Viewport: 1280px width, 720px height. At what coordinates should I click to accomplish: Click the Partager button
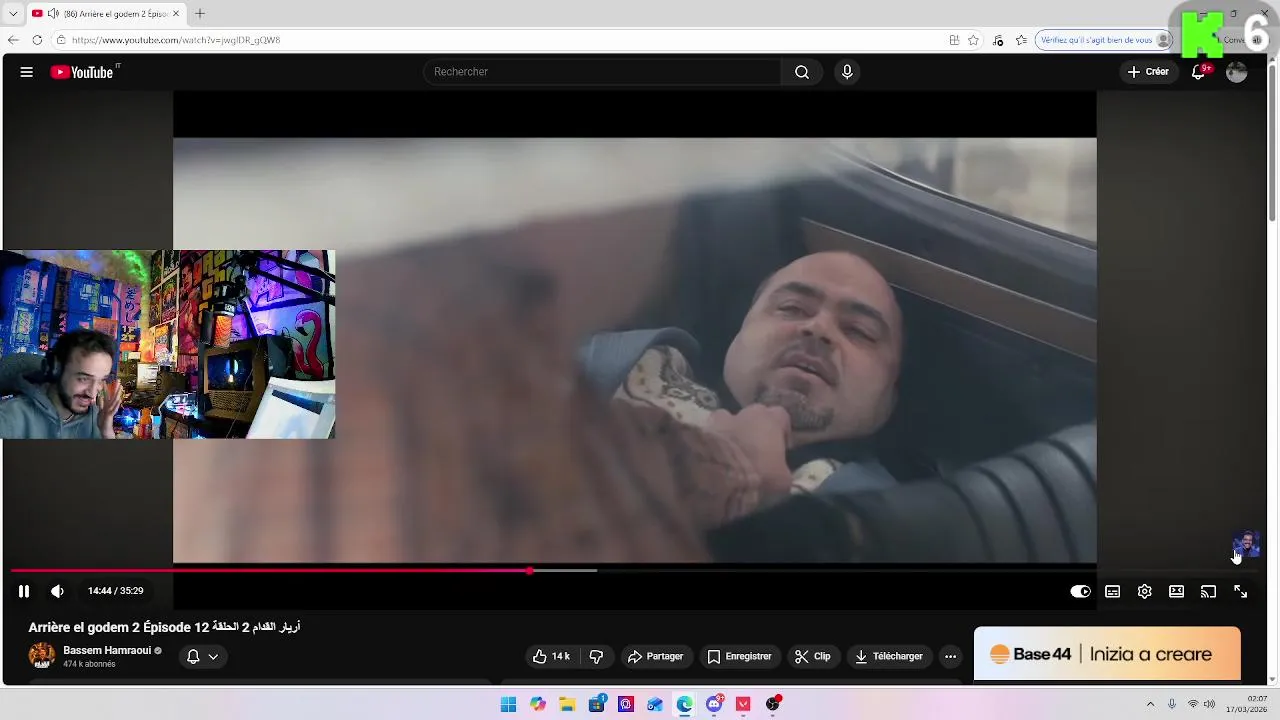(x=655, y=656)
